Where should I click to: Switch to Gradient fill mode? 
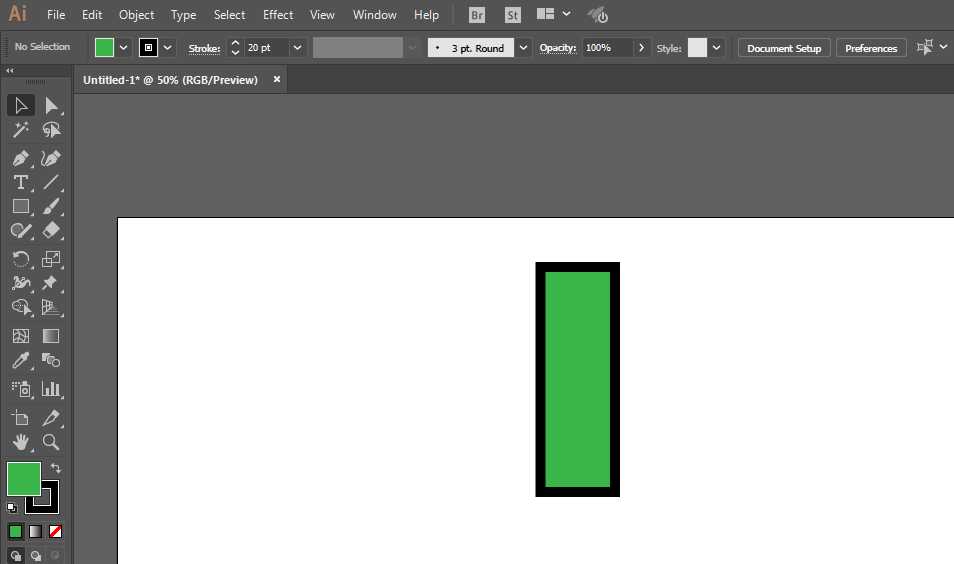coord(35,531)
